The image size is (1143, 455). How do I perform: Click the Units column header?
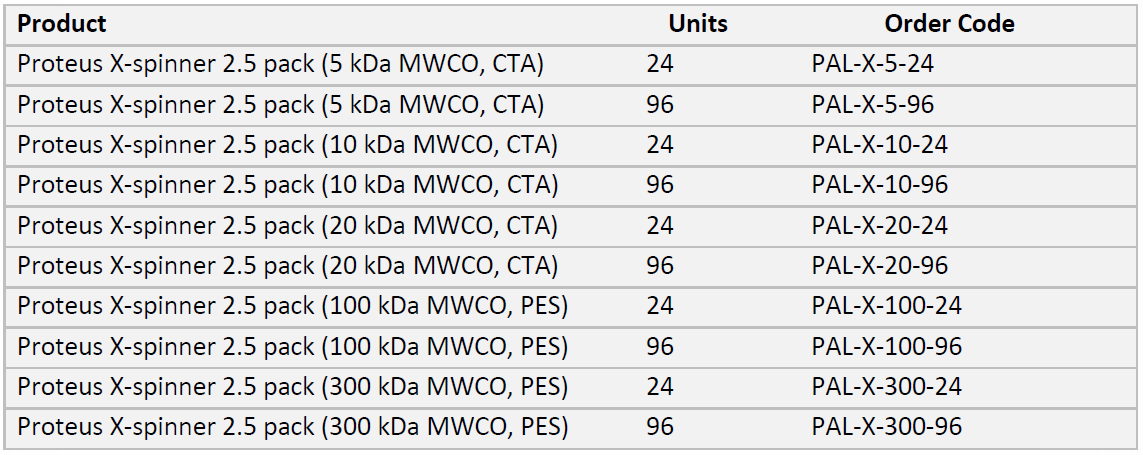click(698, 23)
